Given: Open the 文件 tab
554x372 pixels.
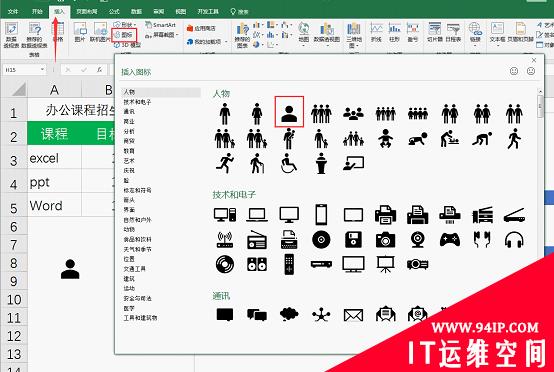Looking at the screenshot, I should [12, 12].
